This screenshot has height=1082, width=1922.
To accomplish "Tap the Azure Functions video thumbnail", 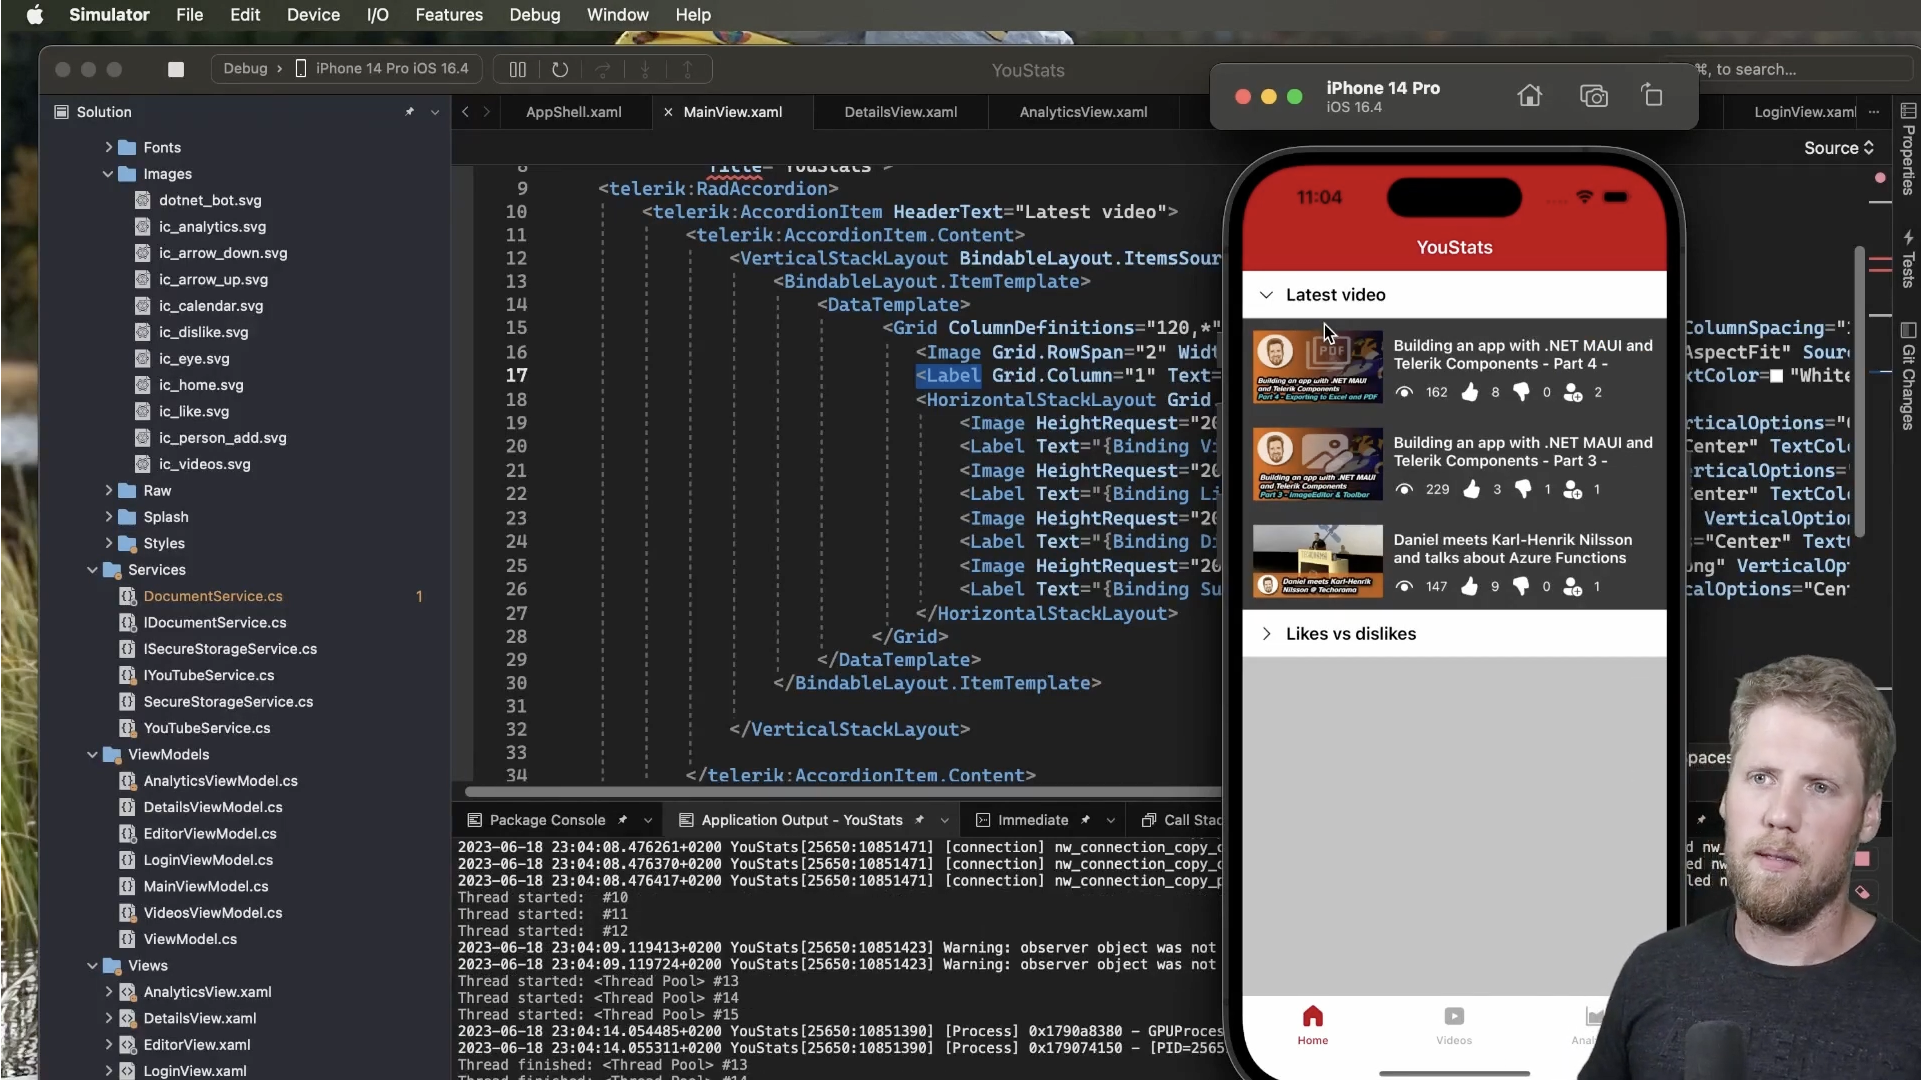I will (x=1317, y=561).
